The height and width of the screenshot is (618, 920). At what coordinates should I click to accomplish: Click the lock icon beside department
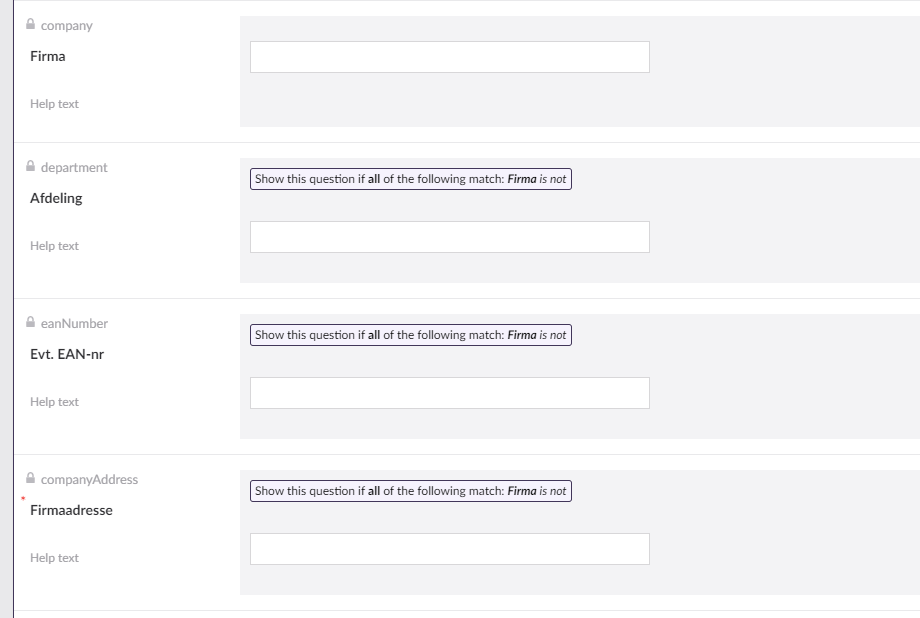(29, 167)
